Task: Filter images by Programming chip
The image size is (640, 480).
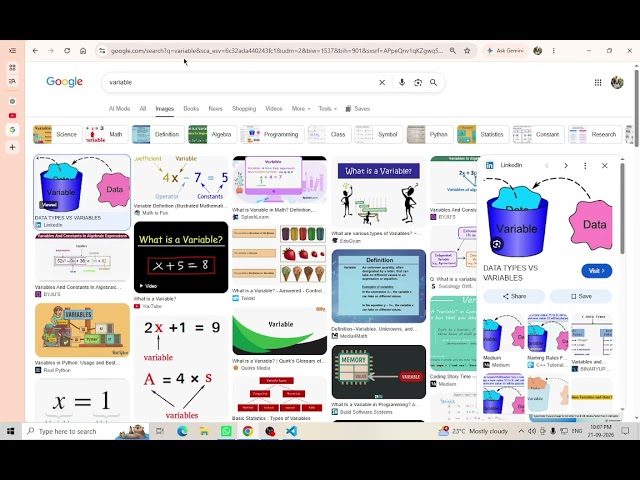Action: pyautogui.click(x=272, y=134)
